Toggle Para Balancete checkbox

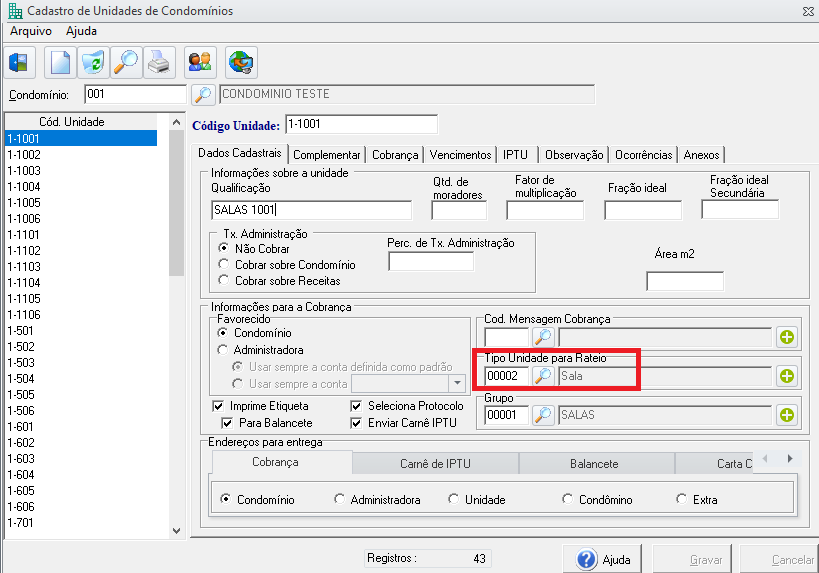[x=227, y=423]
